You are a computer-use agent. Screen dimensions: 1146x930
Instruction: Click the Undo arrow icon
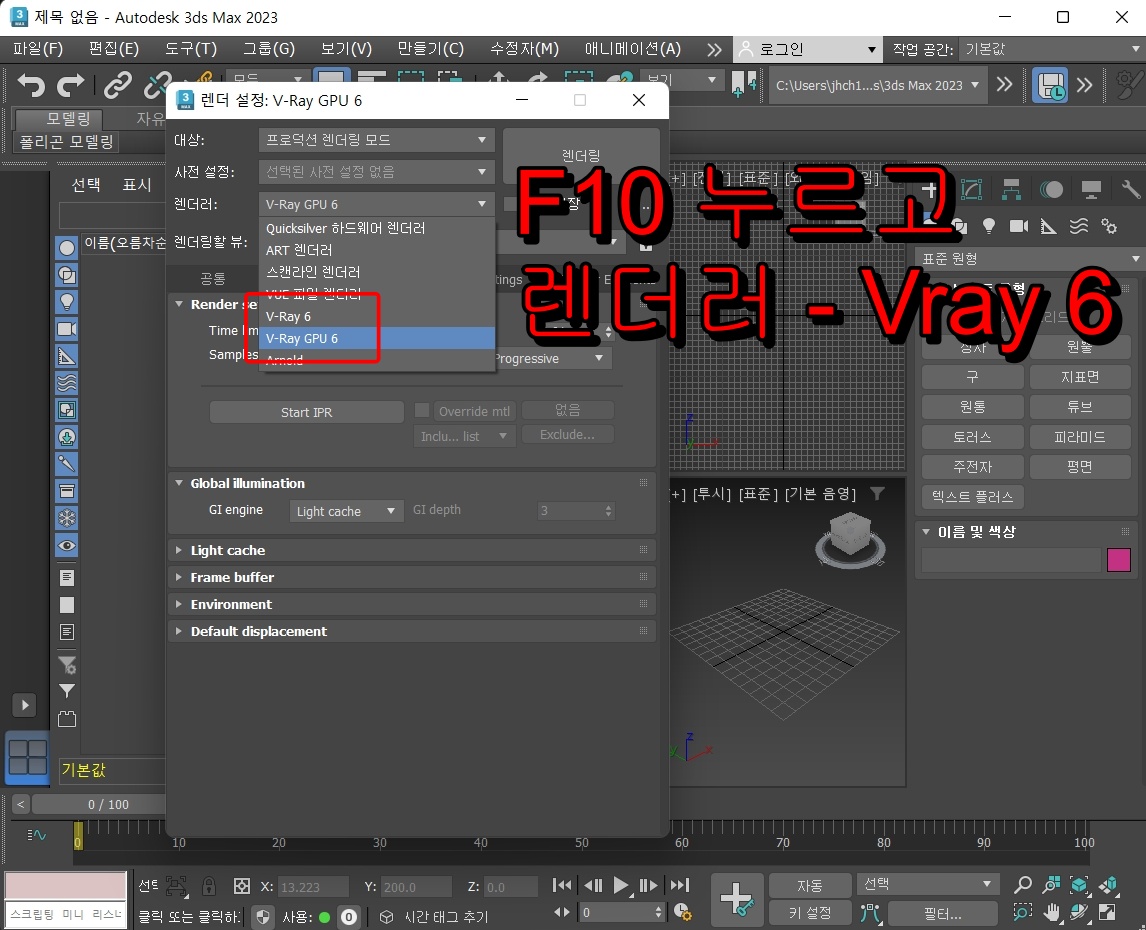click(31, 86)
